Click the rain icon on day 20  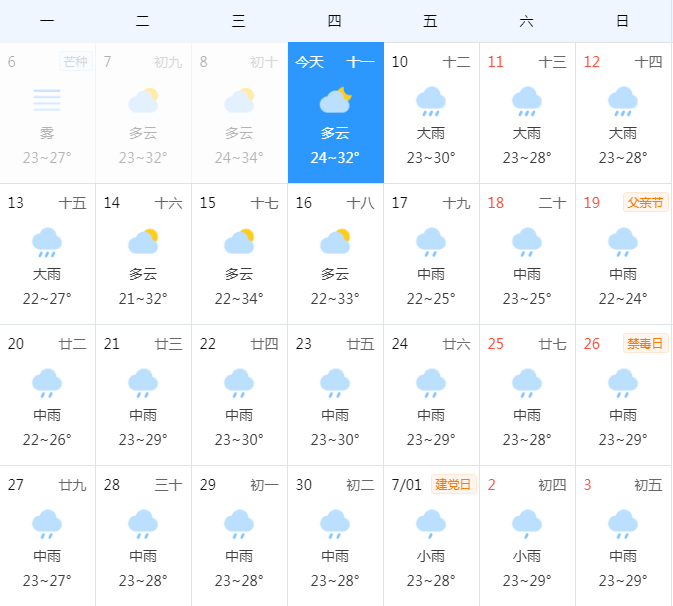pyautogui.click(x=47, y=383)
